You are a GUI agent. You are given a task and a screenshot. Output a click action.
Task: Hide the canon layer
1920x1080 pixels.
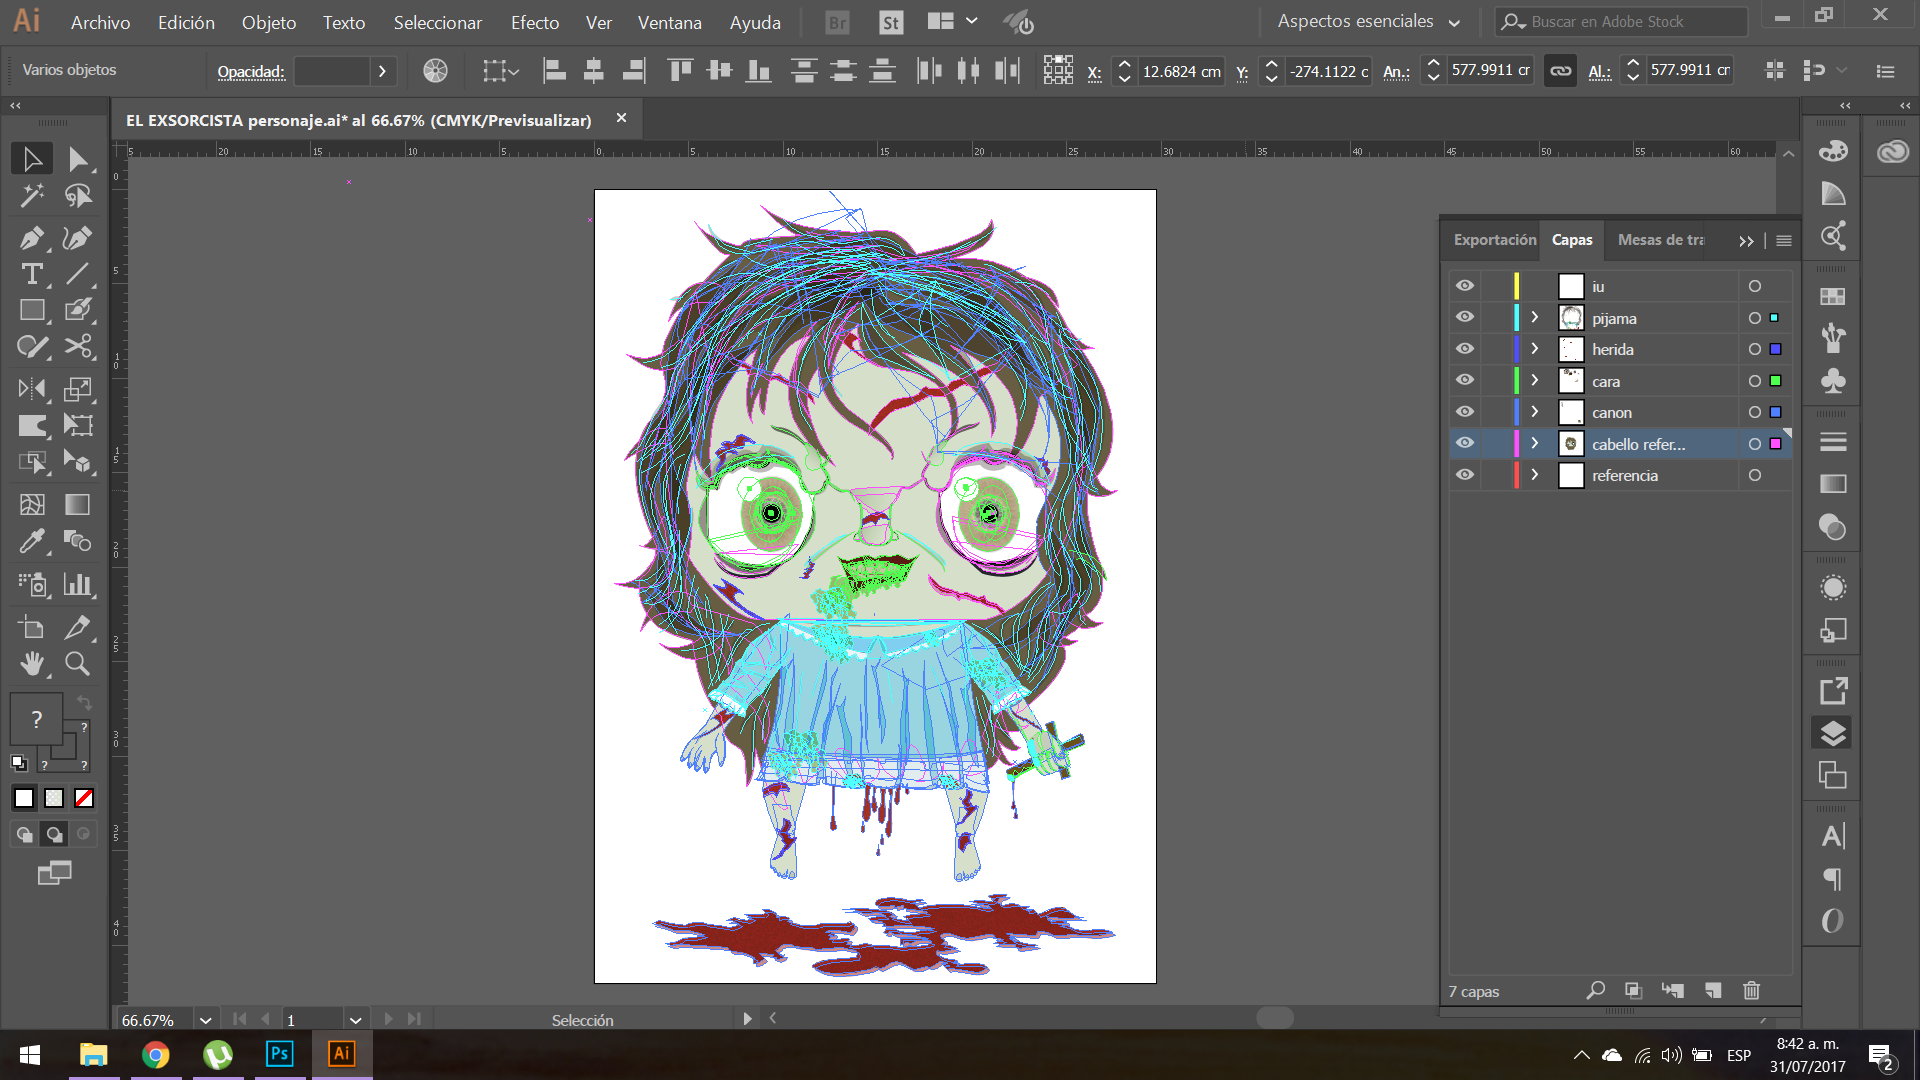click(1465, 412)
